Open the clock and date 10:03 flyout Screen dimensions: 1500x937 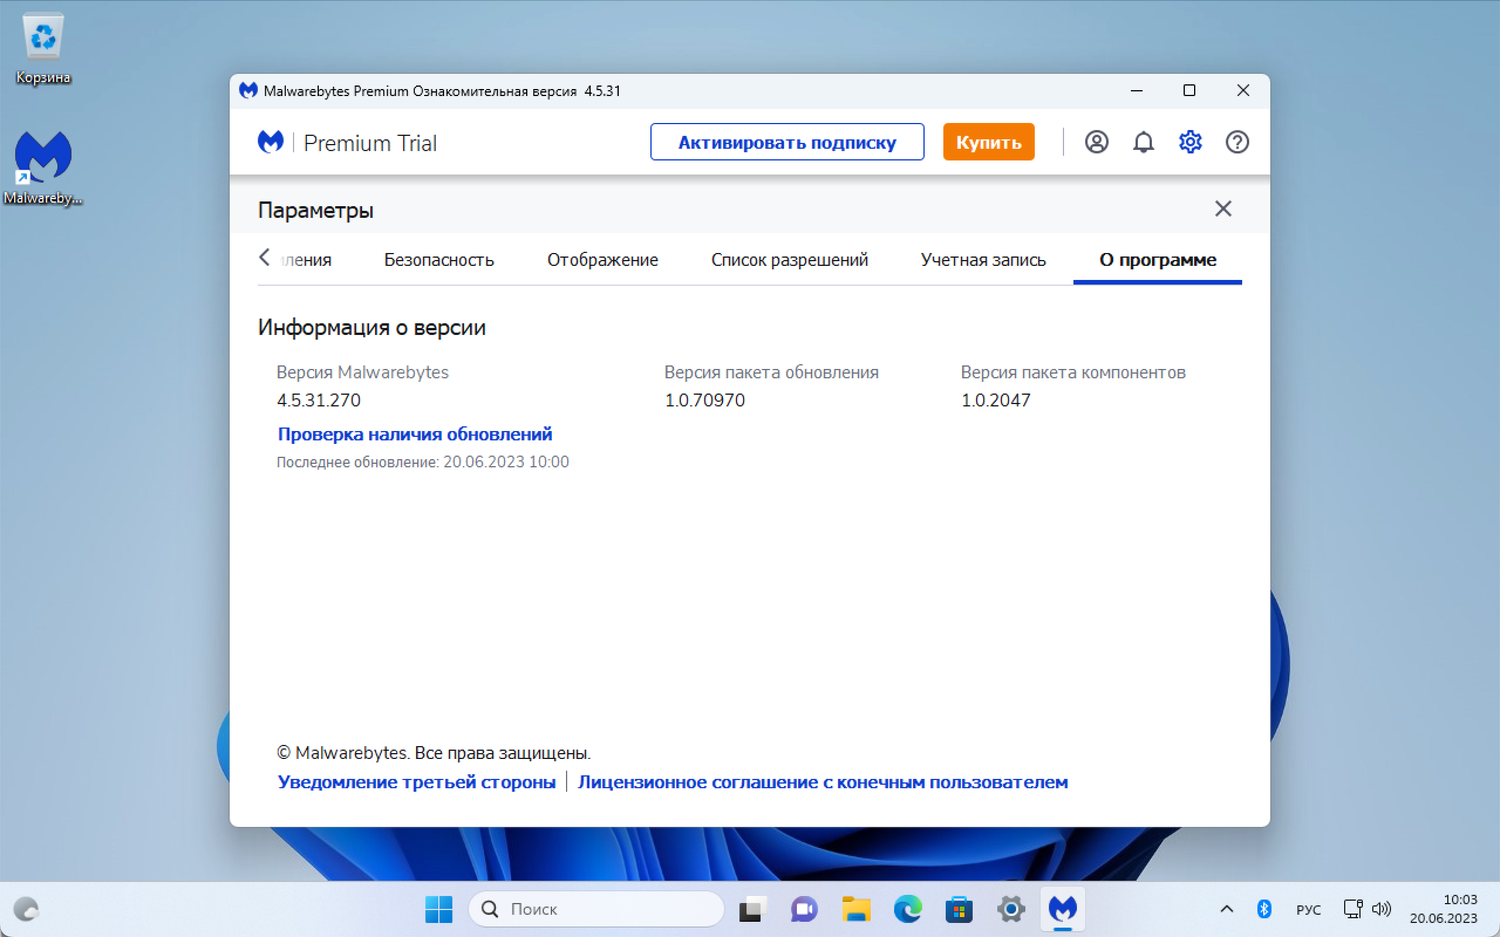(1443, 909)
